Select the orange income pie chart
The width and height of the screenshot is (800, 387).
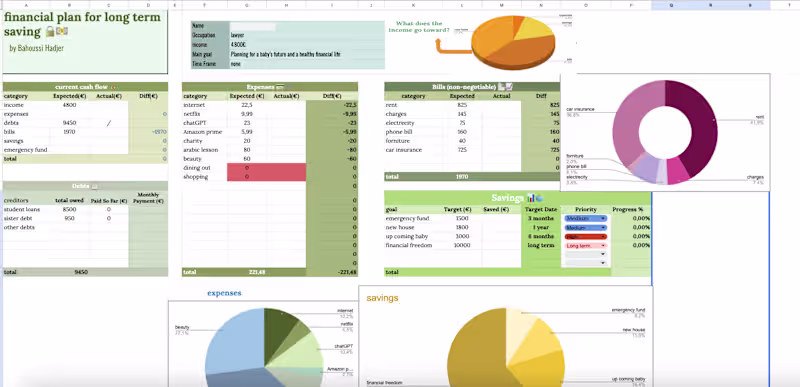tap(513, 42)
